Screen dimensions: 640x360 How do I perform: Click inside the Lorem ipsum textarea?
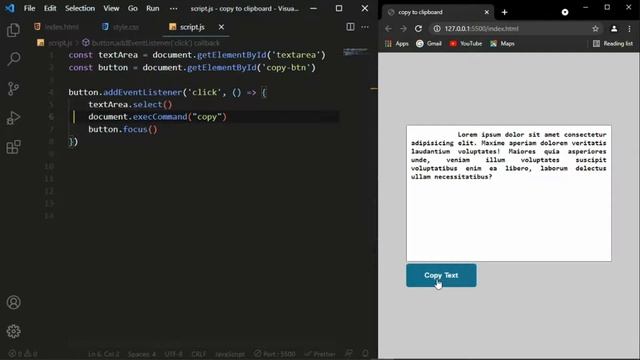click(x=509, y=193)
